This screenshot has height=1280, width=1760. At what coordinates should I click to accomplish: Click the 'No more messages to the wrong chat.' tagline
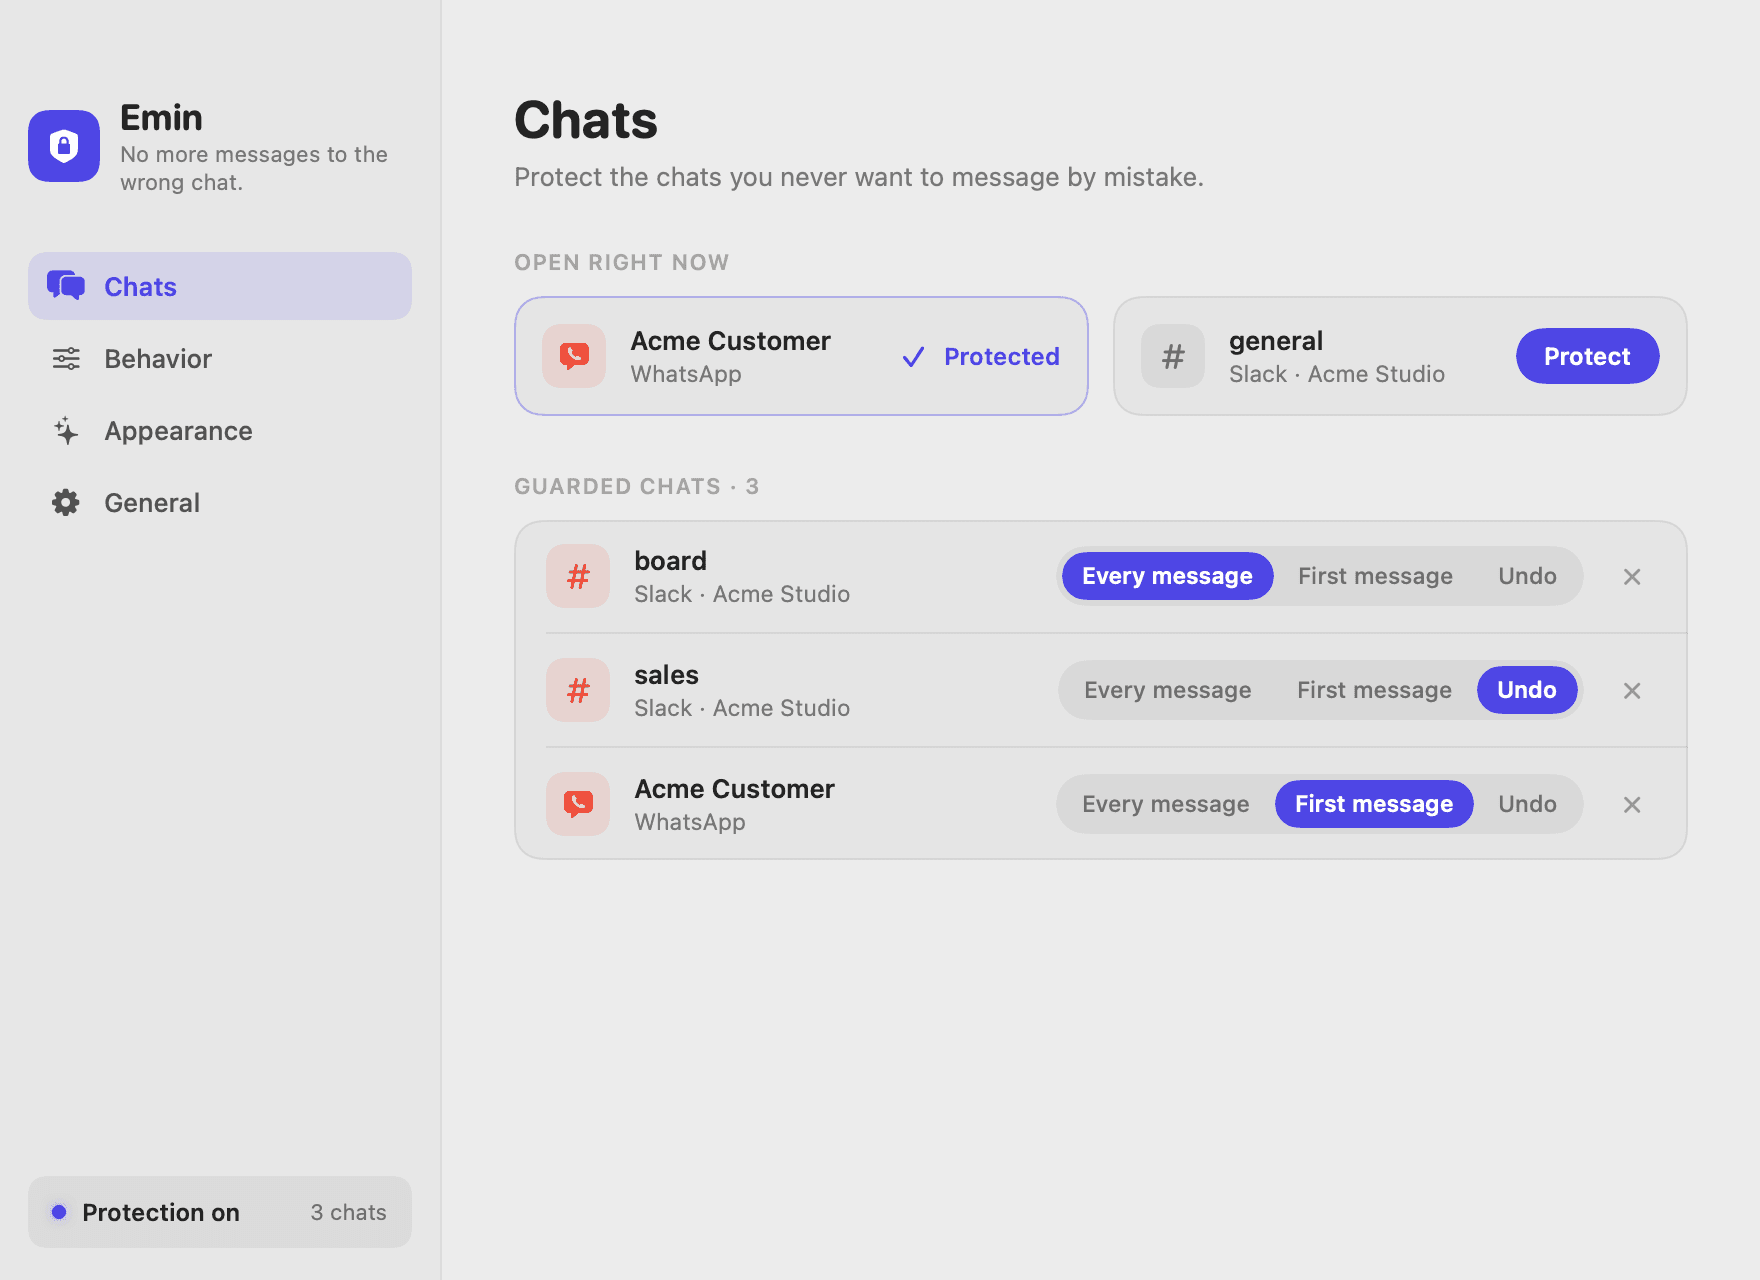254,168
